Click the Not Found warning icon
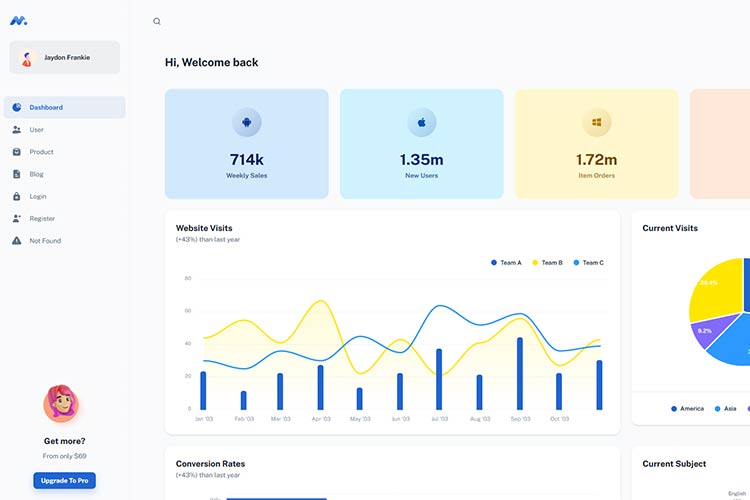 pos(17,241)
